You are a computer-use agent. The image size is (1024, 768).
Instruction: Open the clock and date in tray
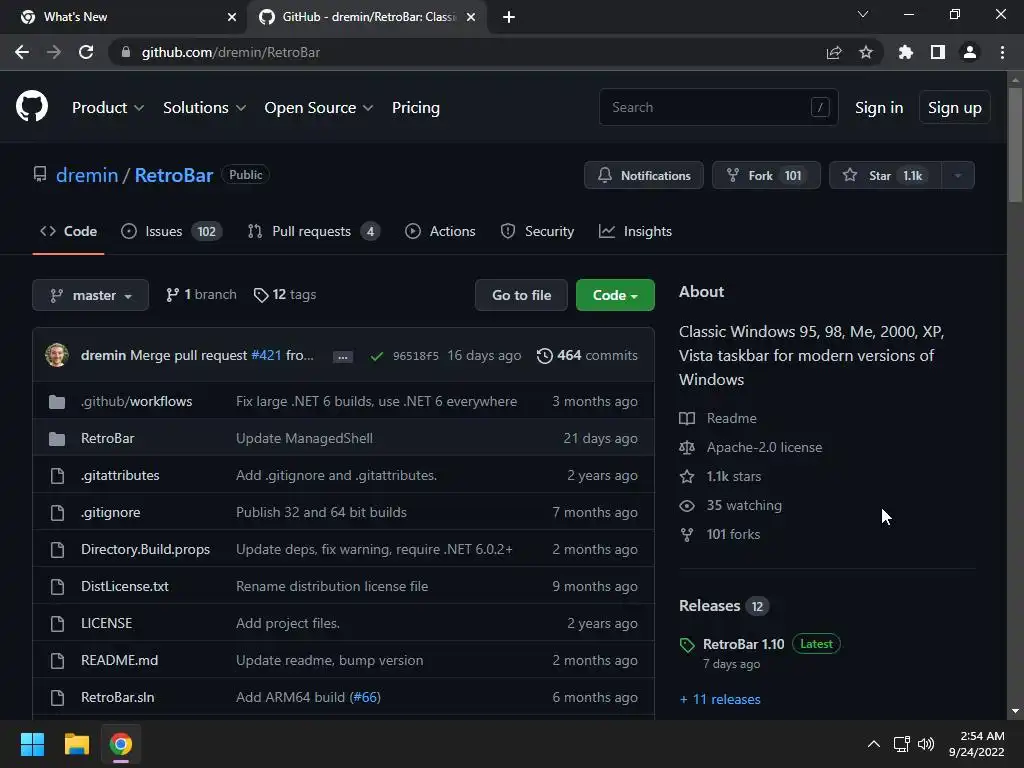(x=976, y=744)
